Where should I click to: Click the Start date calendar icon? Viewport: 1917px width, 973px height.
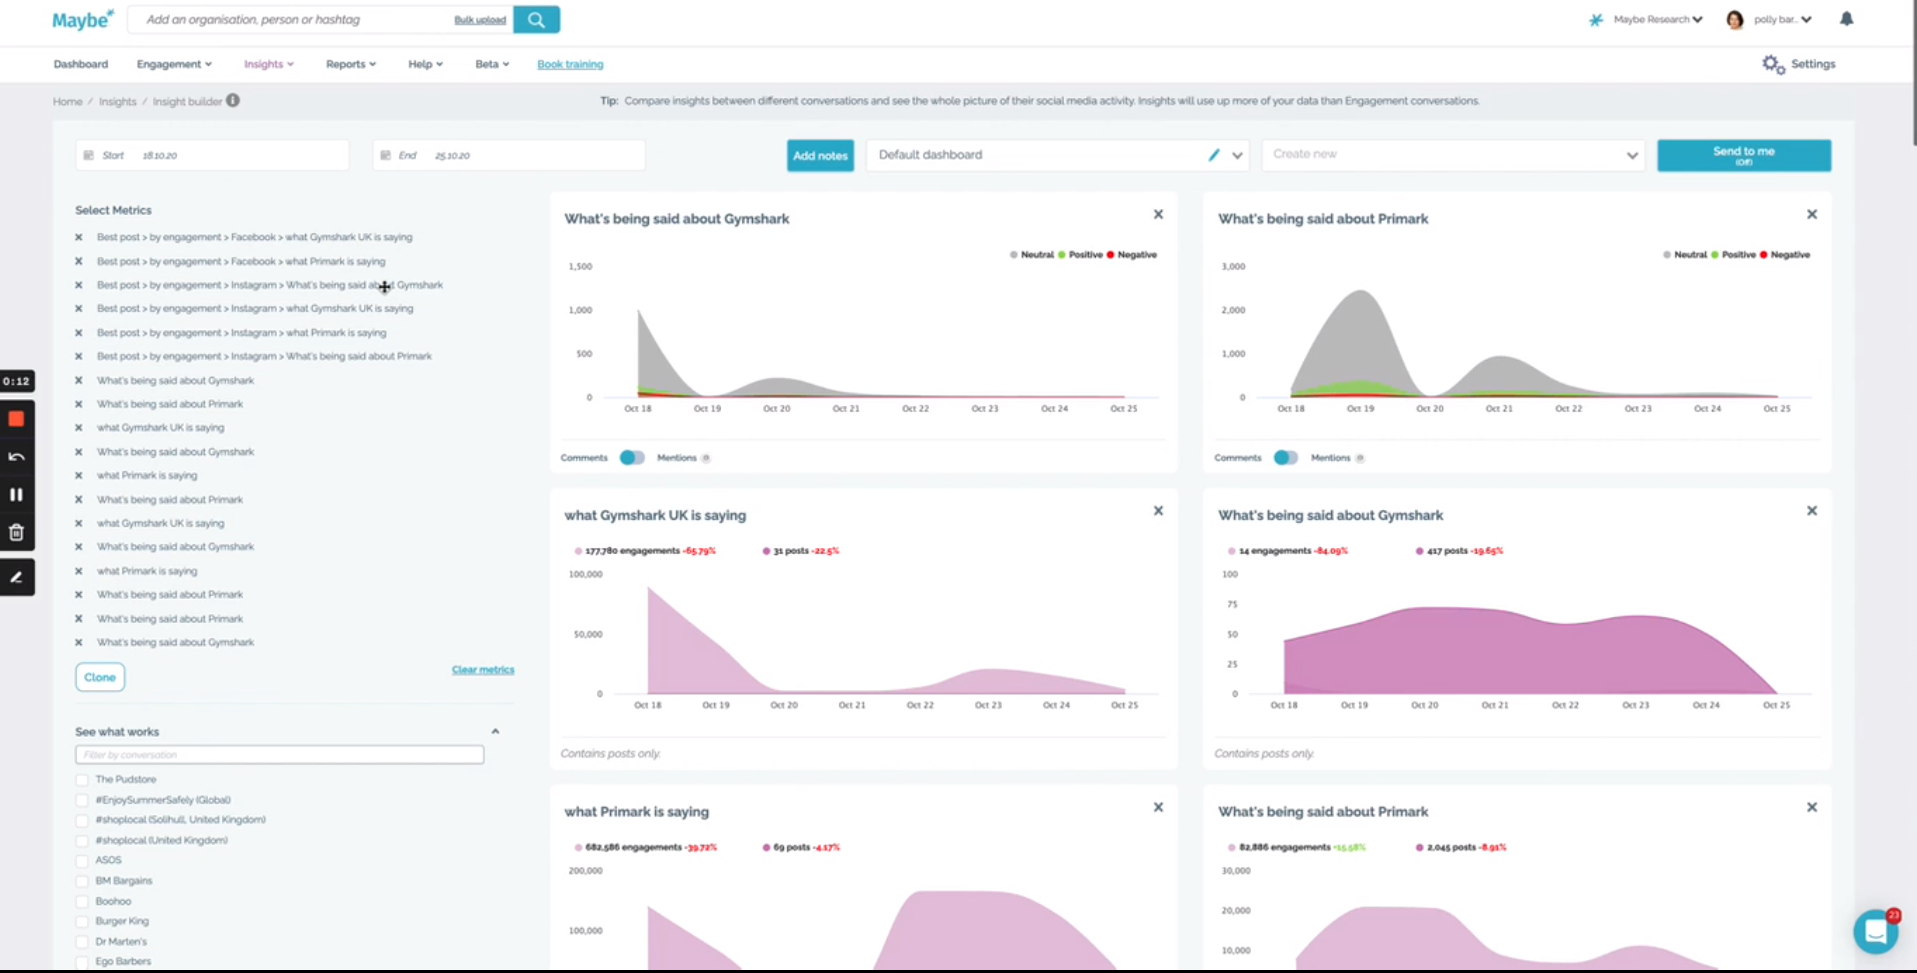(x=88, y=155)
